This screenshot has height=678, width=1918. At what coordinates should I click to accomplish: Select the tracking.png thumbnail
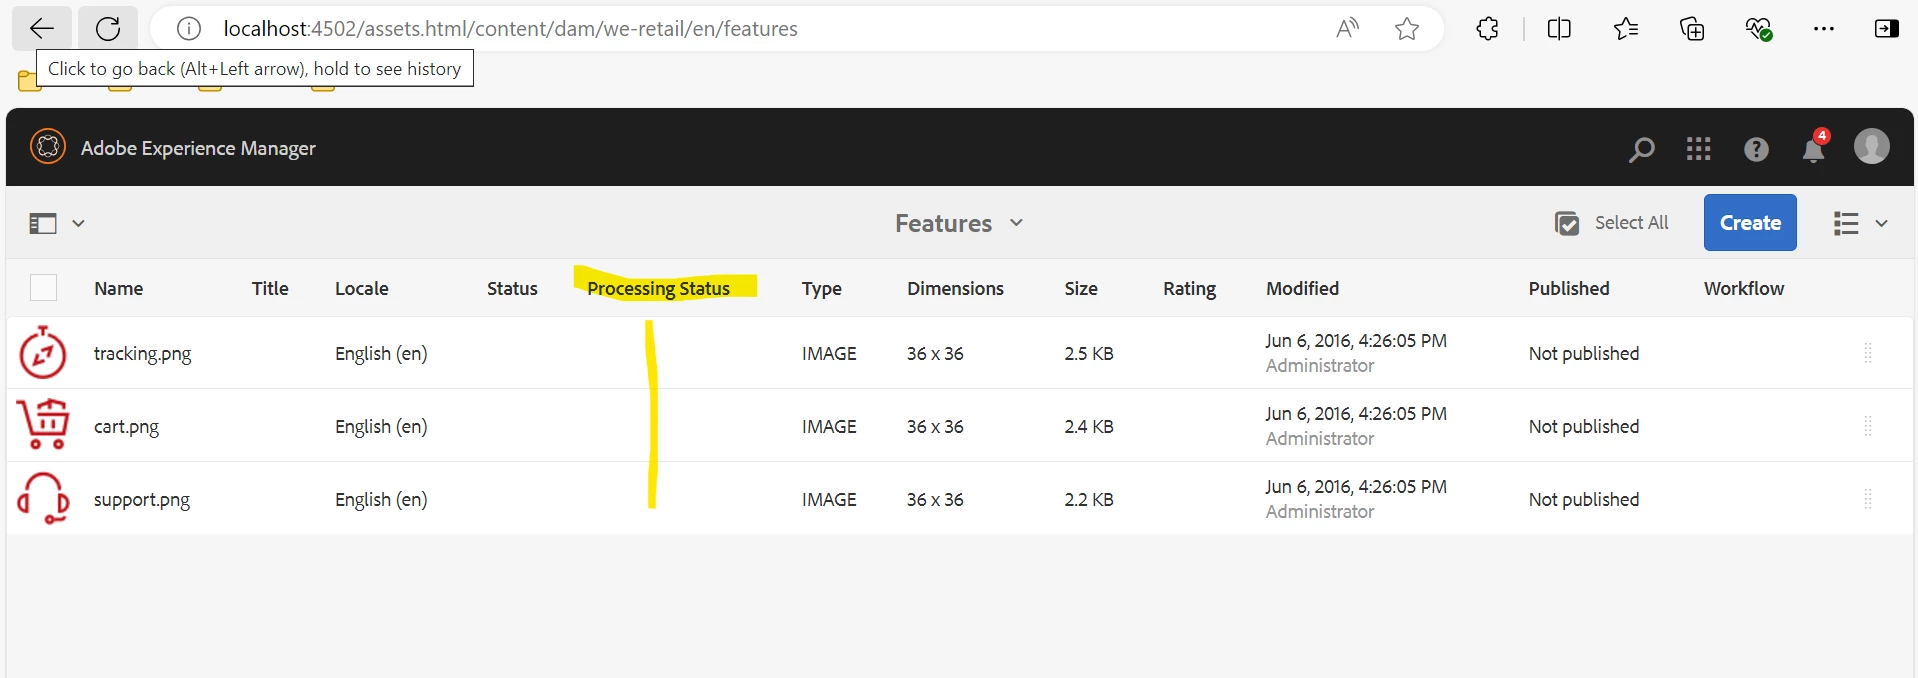[43, 352]
